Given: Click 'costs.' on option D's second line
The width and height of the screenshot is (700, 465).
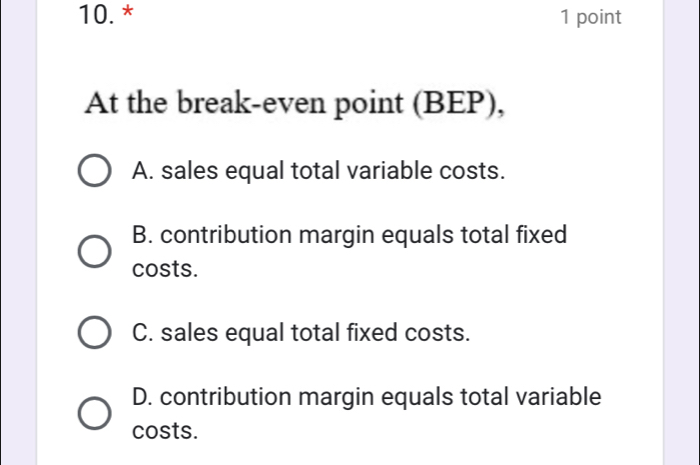Looking at the screenshot, I should 164,431.
